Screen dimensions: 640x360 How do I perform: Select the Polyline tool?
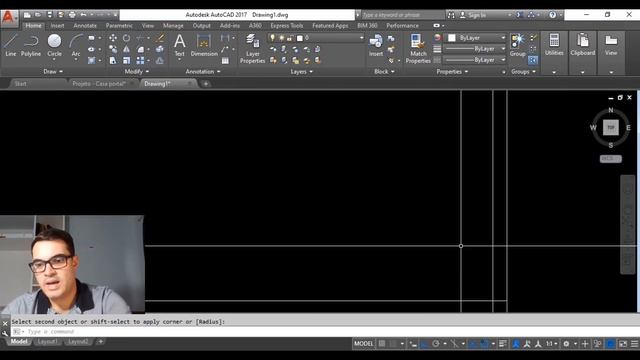[31, 45]
